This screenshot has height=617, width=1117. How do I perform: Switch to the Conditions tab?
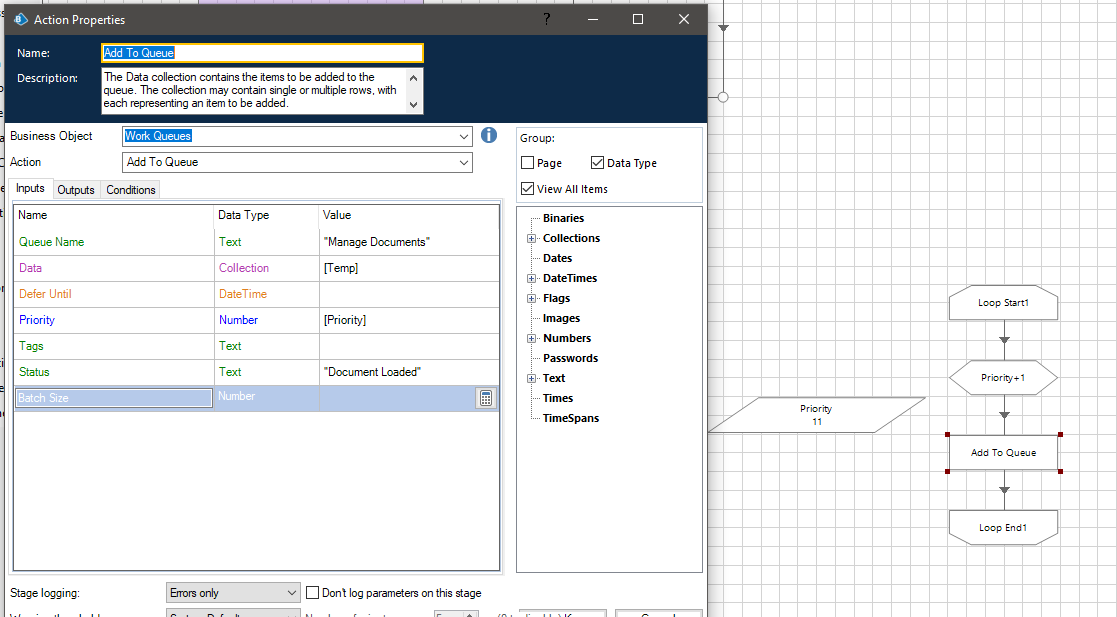[x=130, y=189]
